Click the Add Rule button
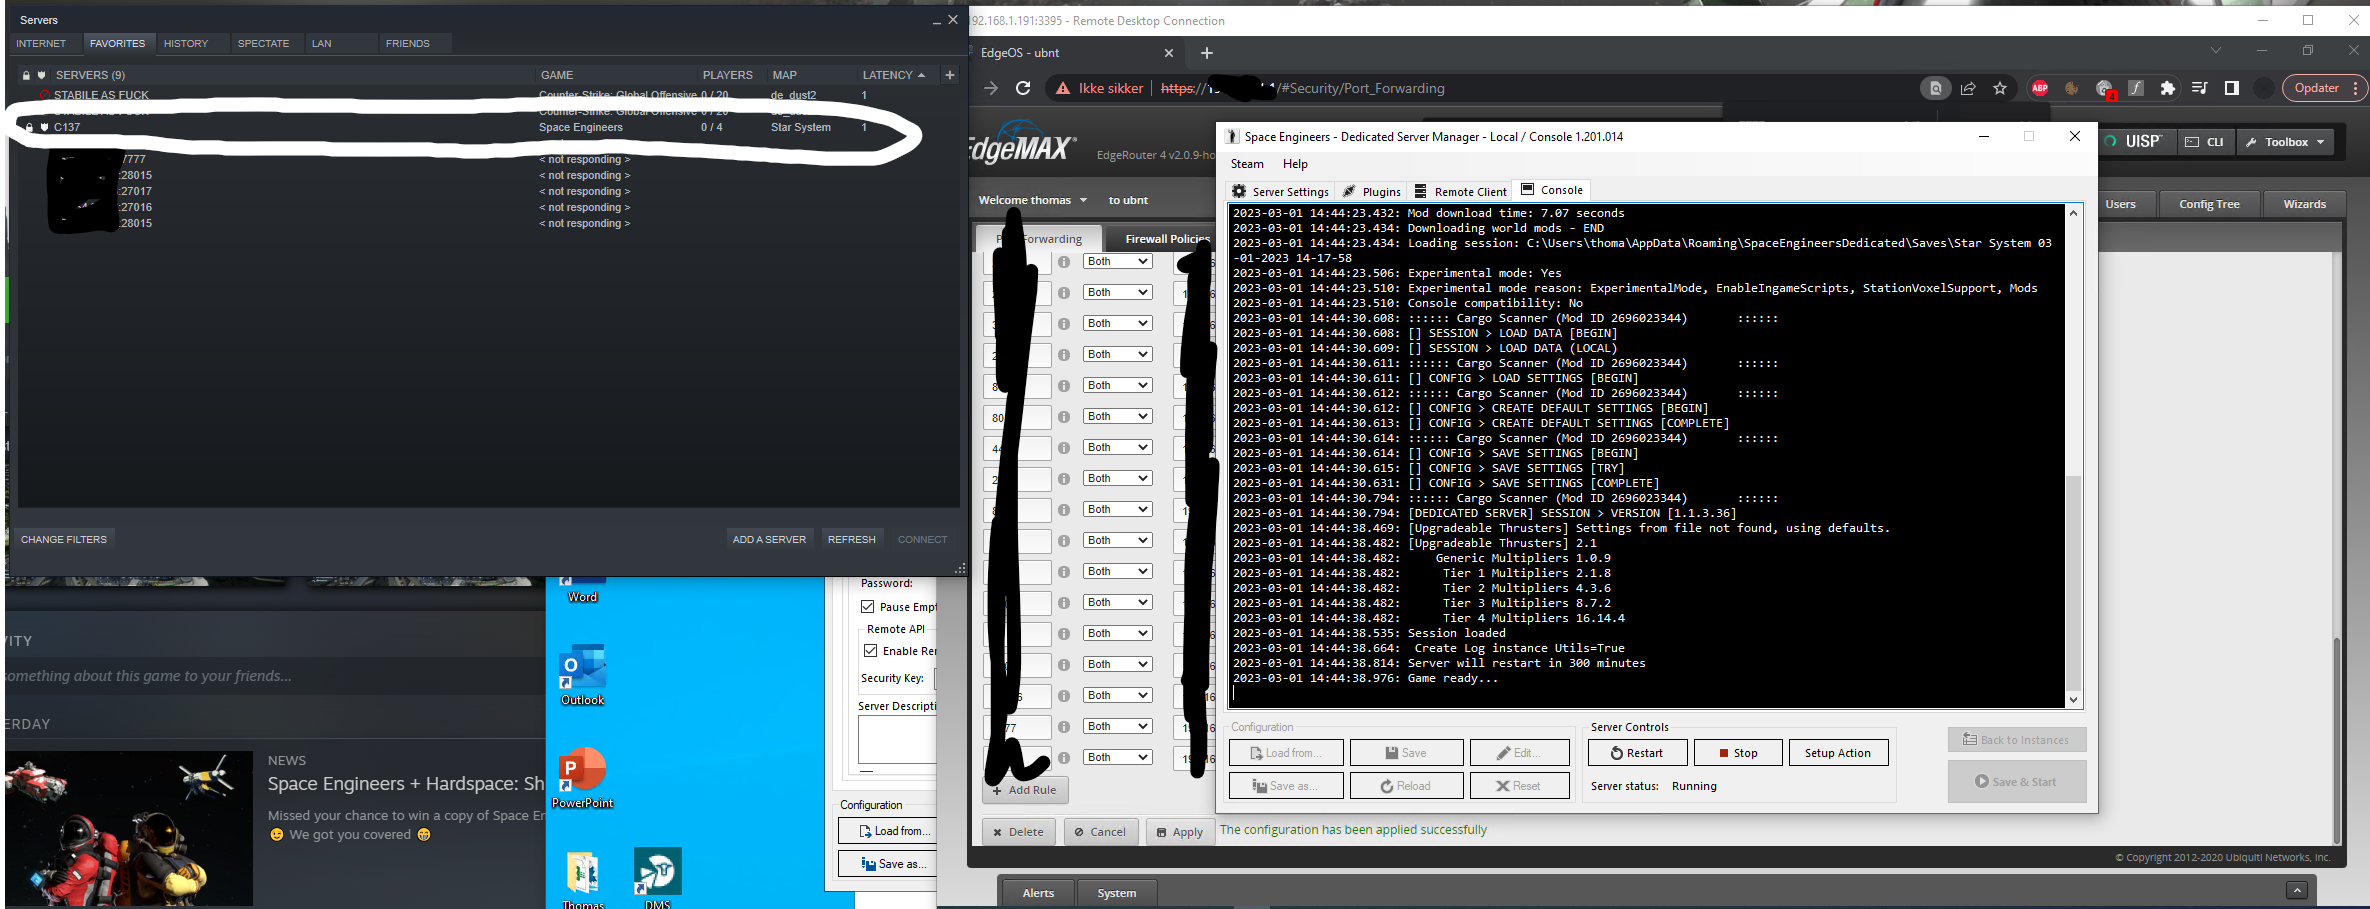 1024,790
